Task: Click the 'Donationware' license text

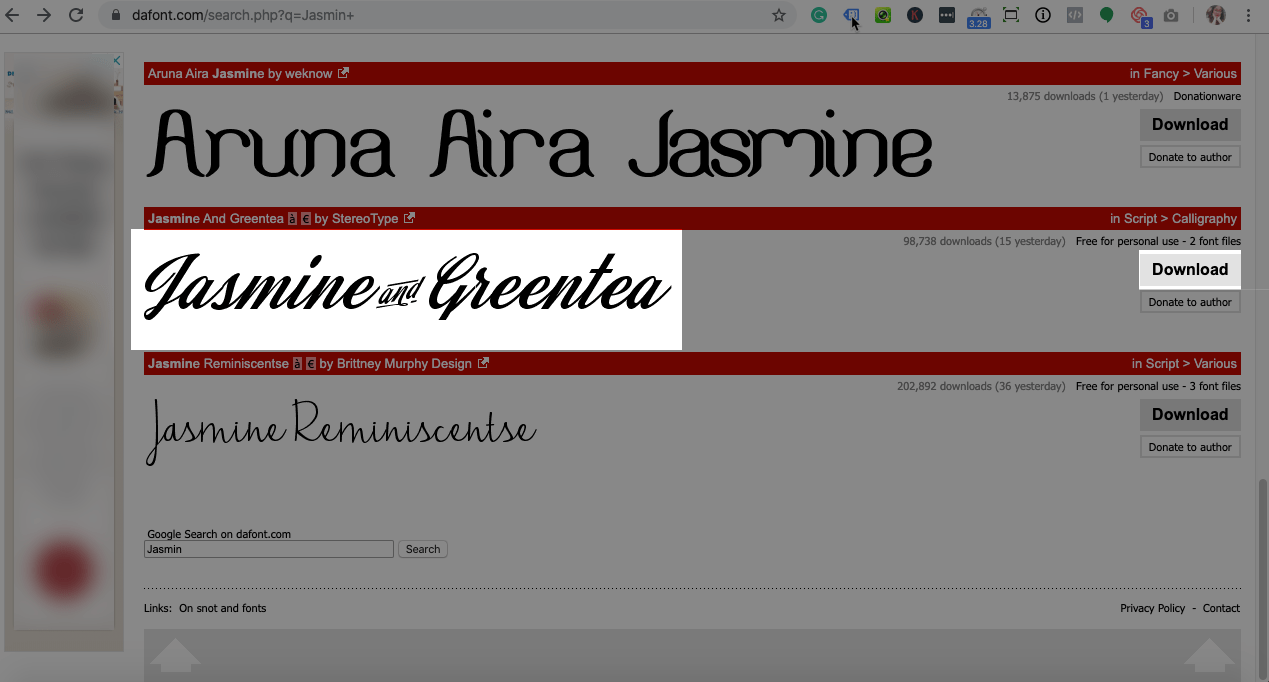Action: point(1207,96)
